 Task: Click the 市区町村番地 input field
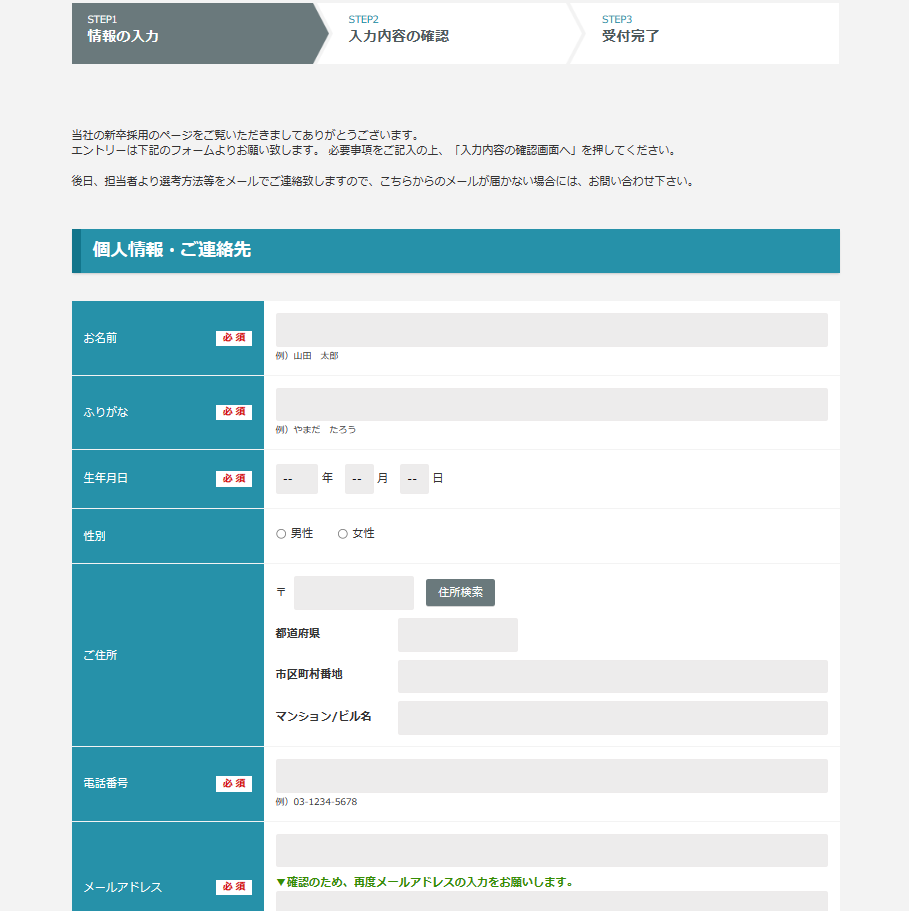(x=612, y=676)
